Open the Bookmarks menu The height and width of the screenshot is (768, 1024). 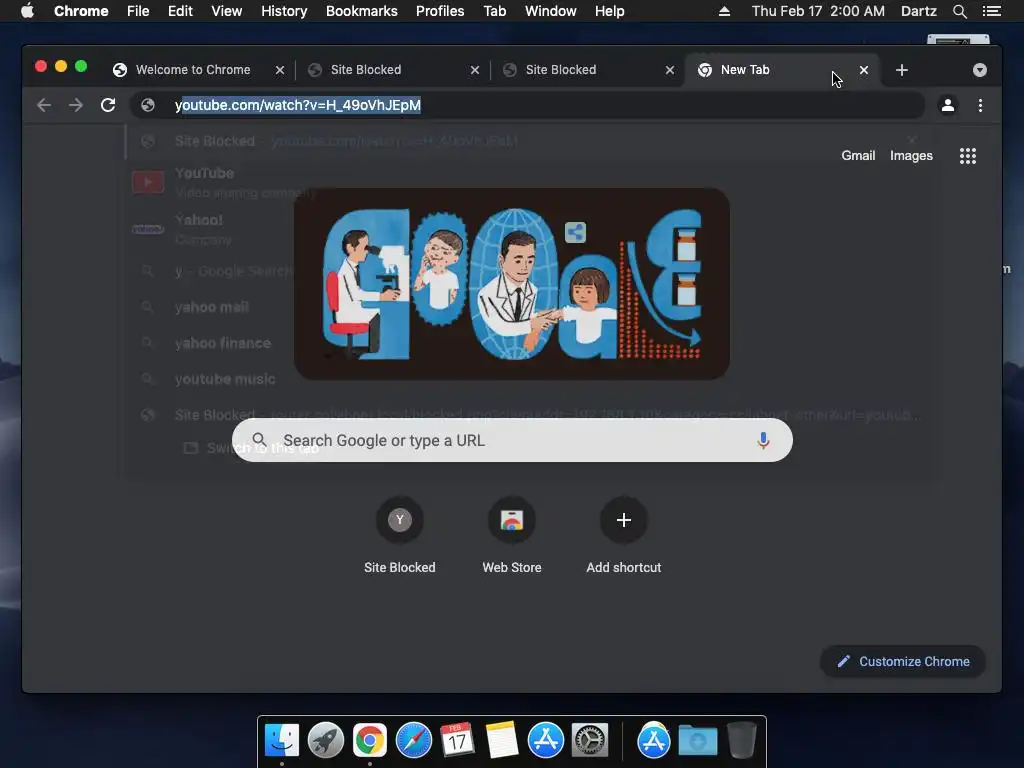(x=361, y=11)
